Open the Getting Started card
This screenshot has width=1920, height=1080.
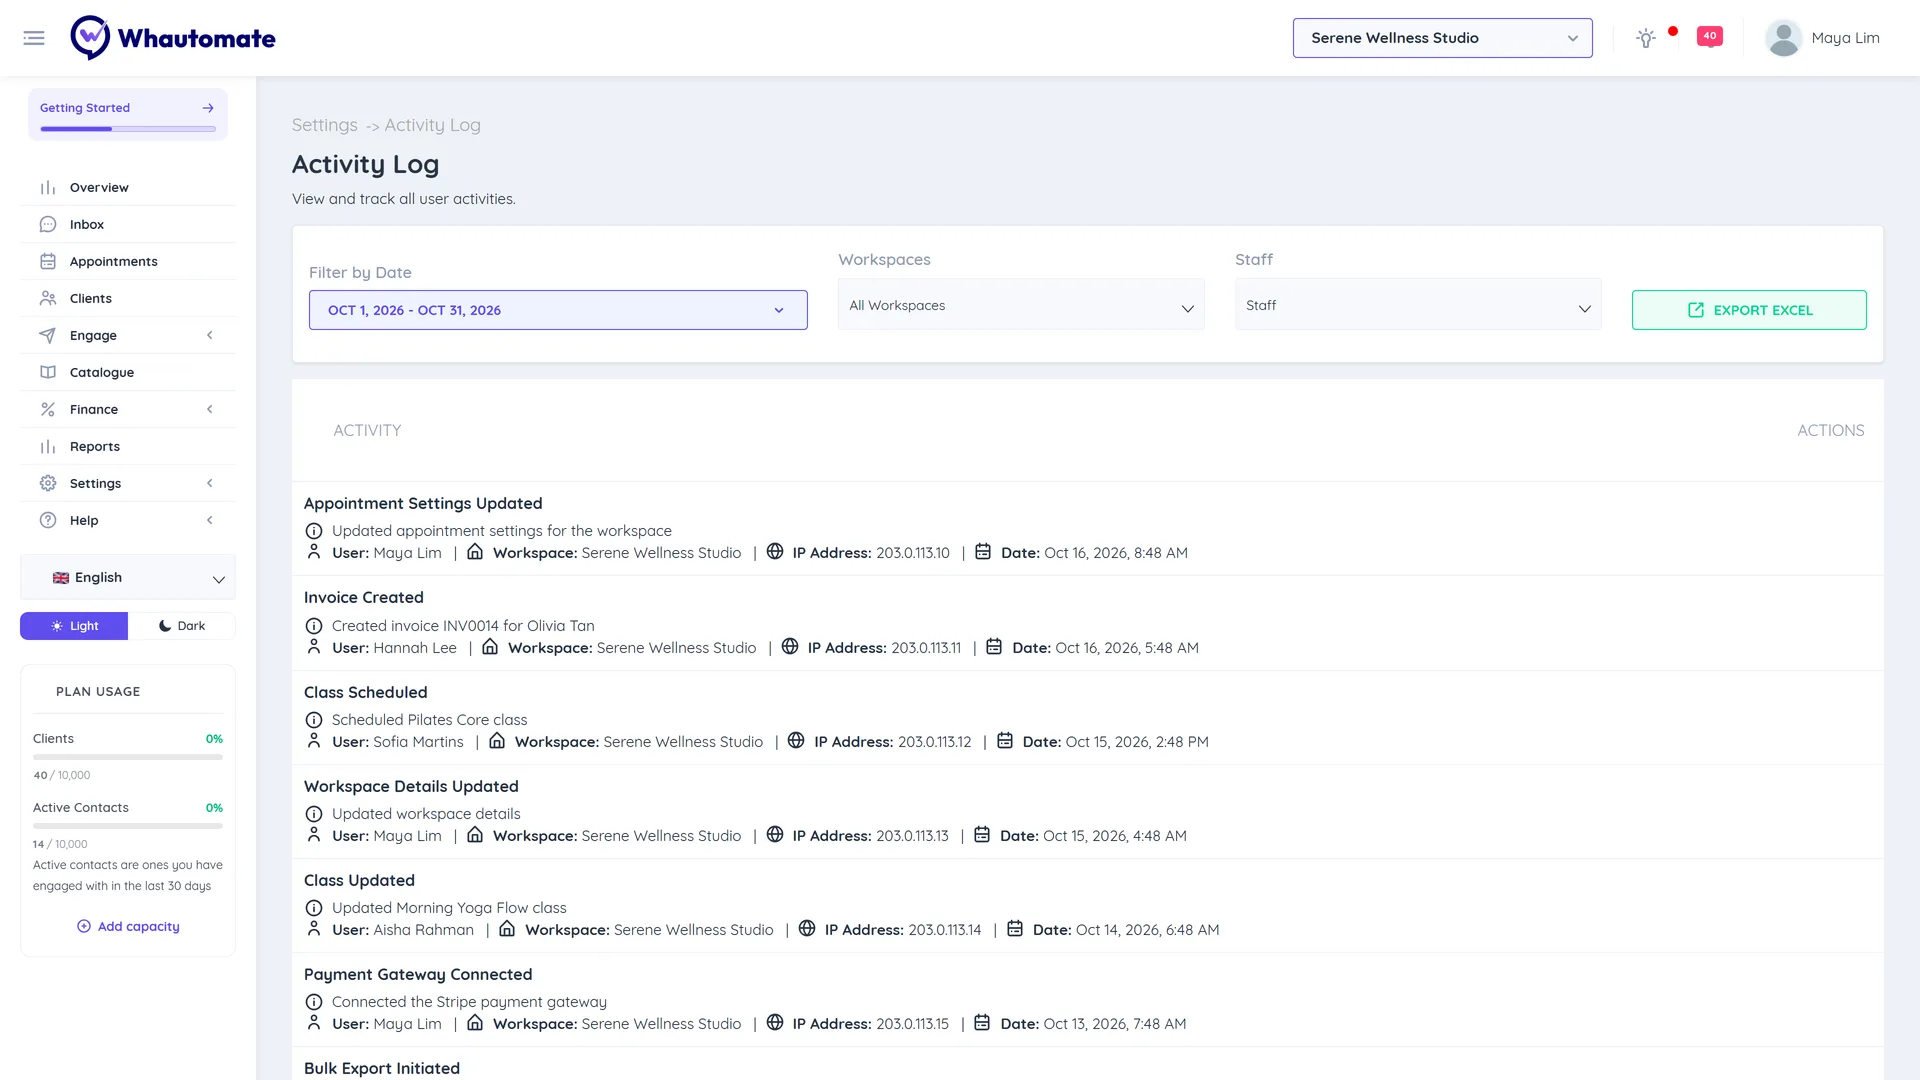128,114
